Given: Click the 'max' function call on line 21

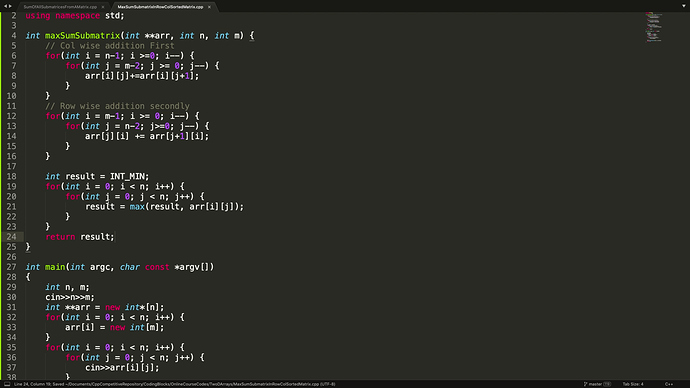Looking at the screenshot, I should click(137, 207).
